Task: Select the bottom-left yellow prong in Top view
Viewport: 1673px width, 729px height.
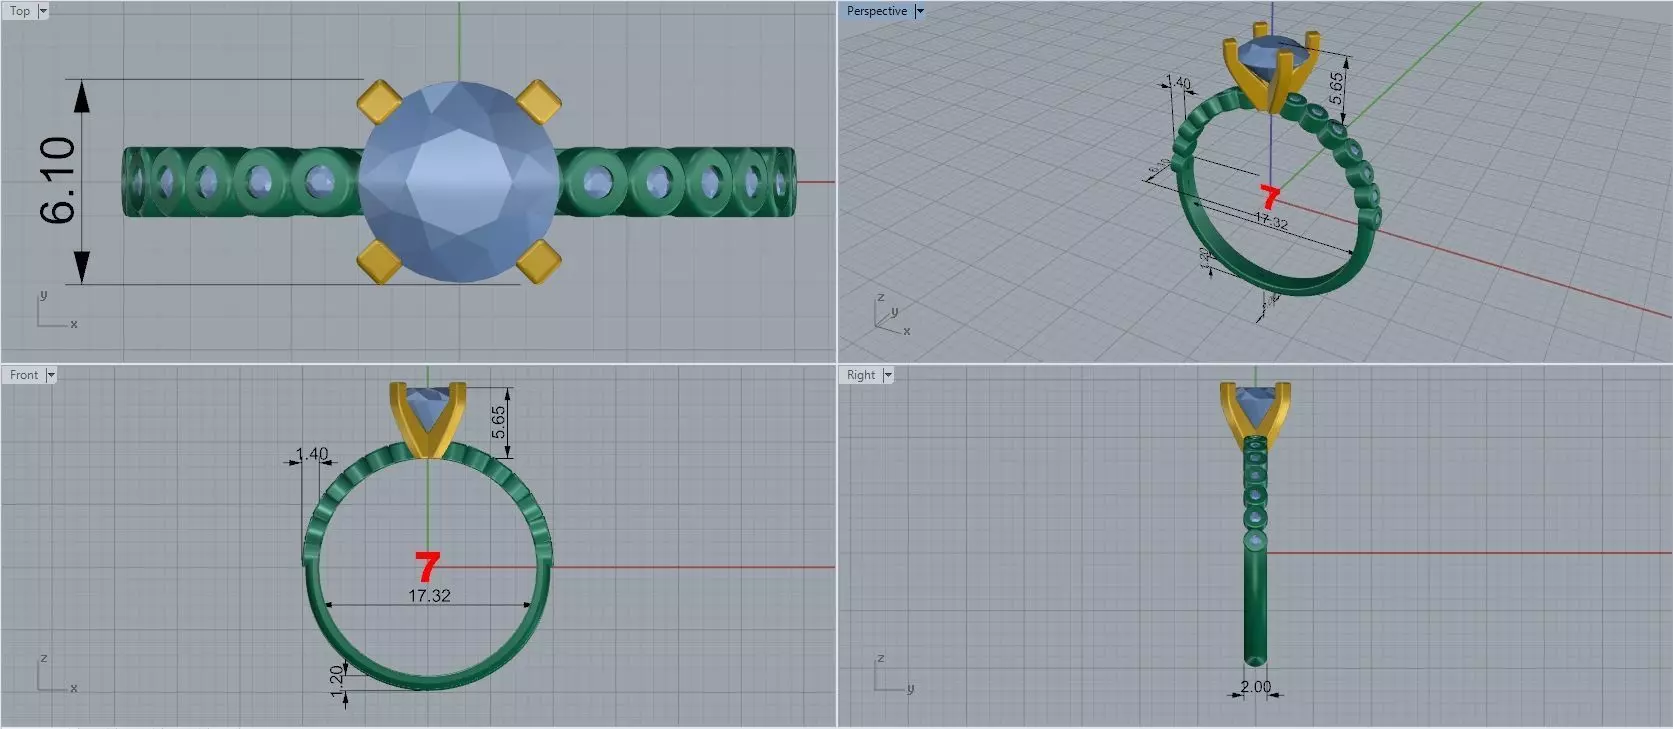Action: (379, 261)
